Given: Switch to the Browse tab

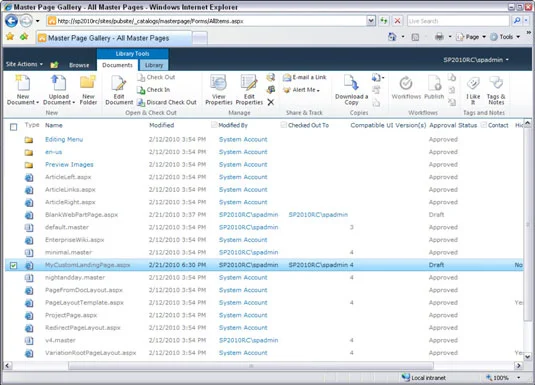Looking at the screenshot, I should point(79,65).
